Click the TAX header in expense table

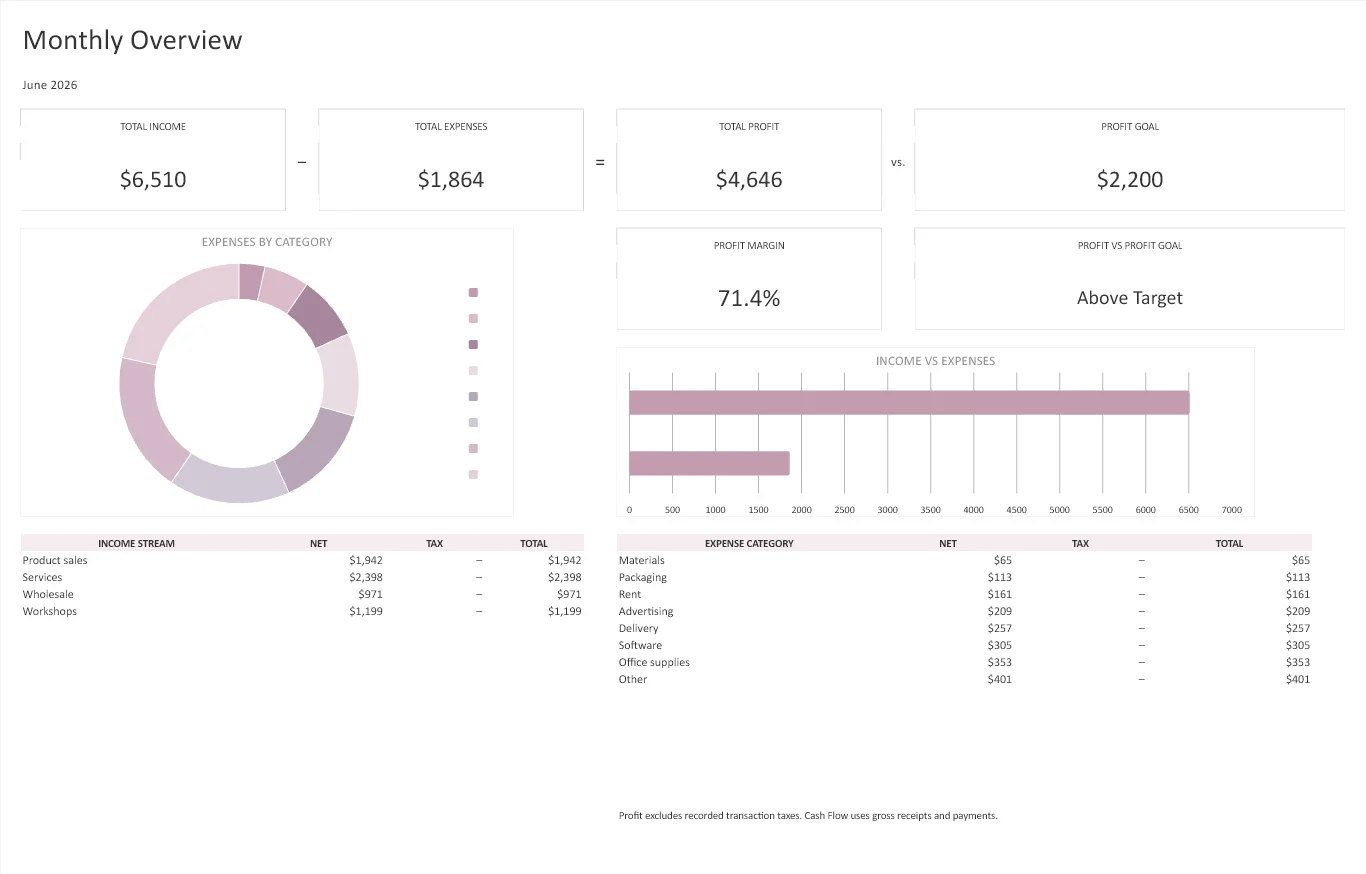pos(1080,544)
